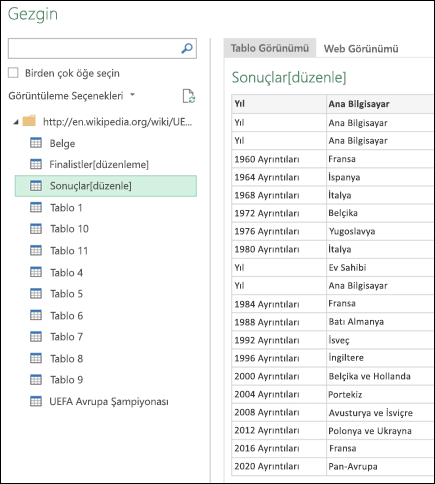
Task: Collapse the Wikipedia URL tree node
Action: pos(16,122)
